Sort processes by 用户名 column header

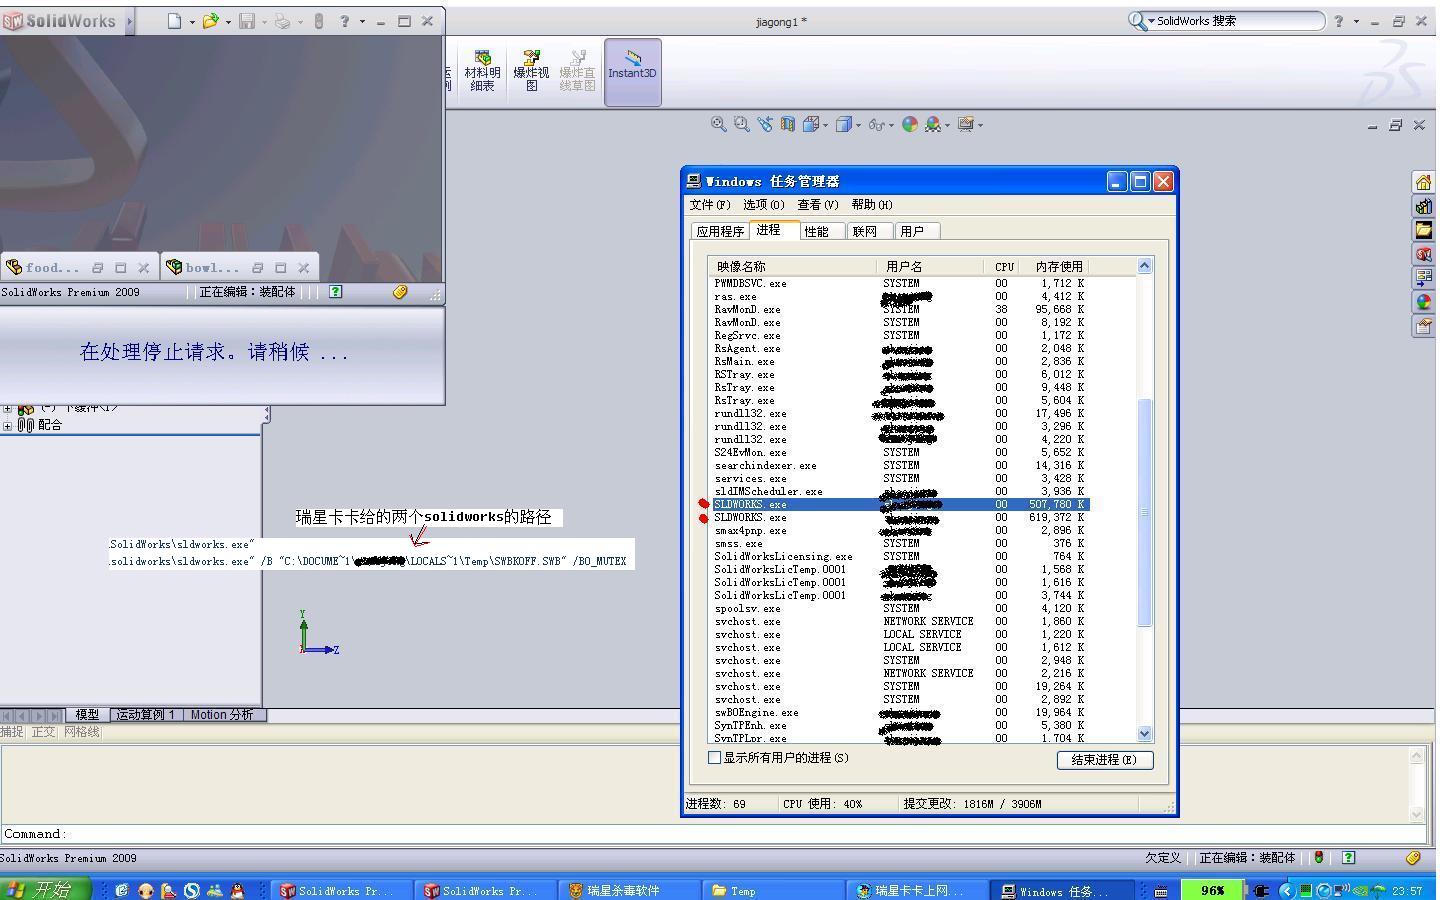(x=930, y=267)
